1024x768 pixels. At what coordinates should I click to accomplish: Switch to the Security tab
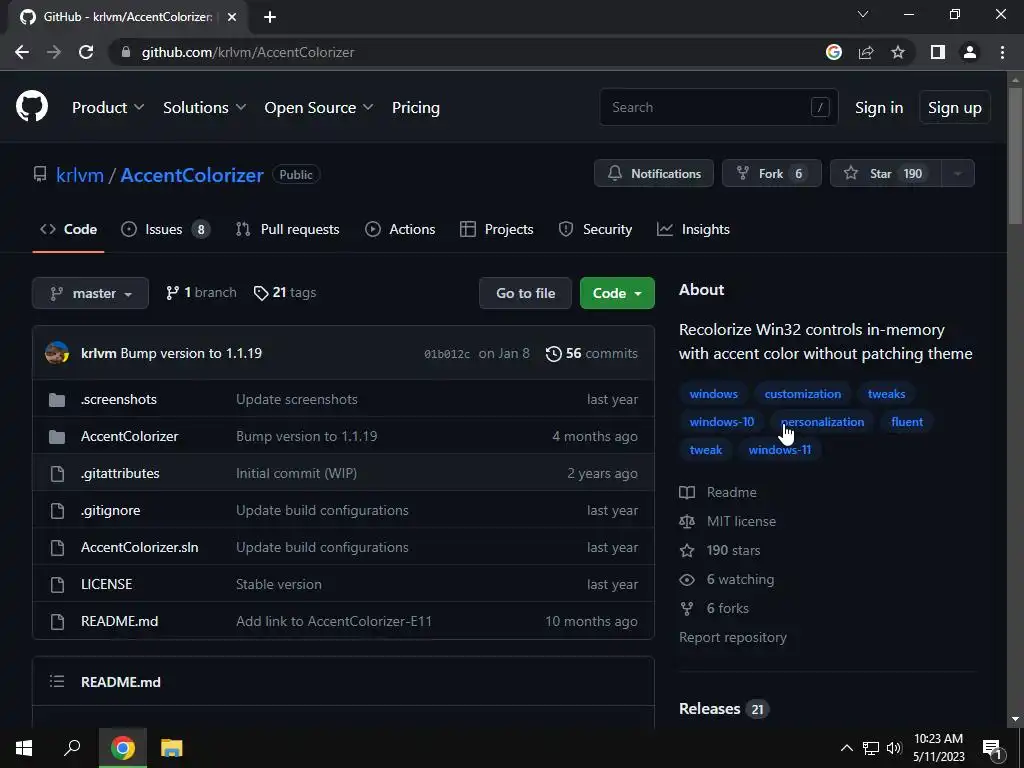click(595, 229)
